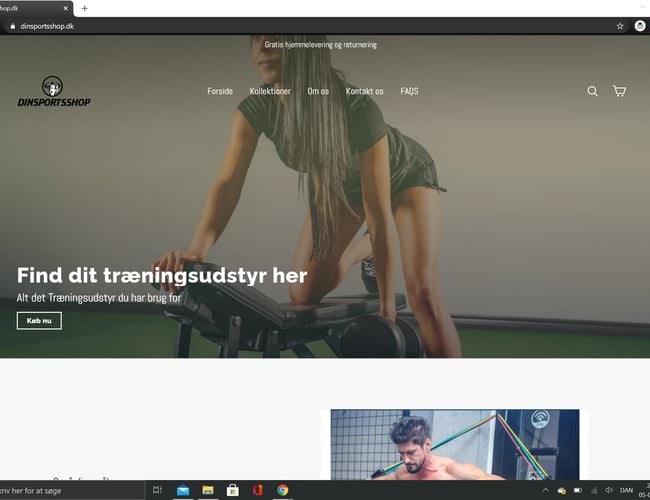Click the padlock site info icon
Viewport: 650px width, 500px height.
12,27
